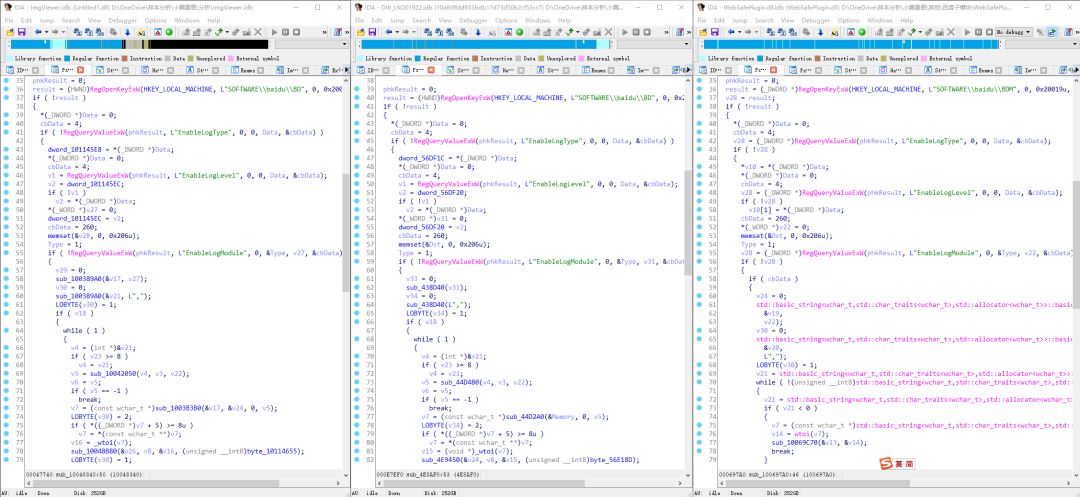Click the Play debugger icon in DW_UV201922 window
Screen dimensions: 1080x497
[625, 32]
